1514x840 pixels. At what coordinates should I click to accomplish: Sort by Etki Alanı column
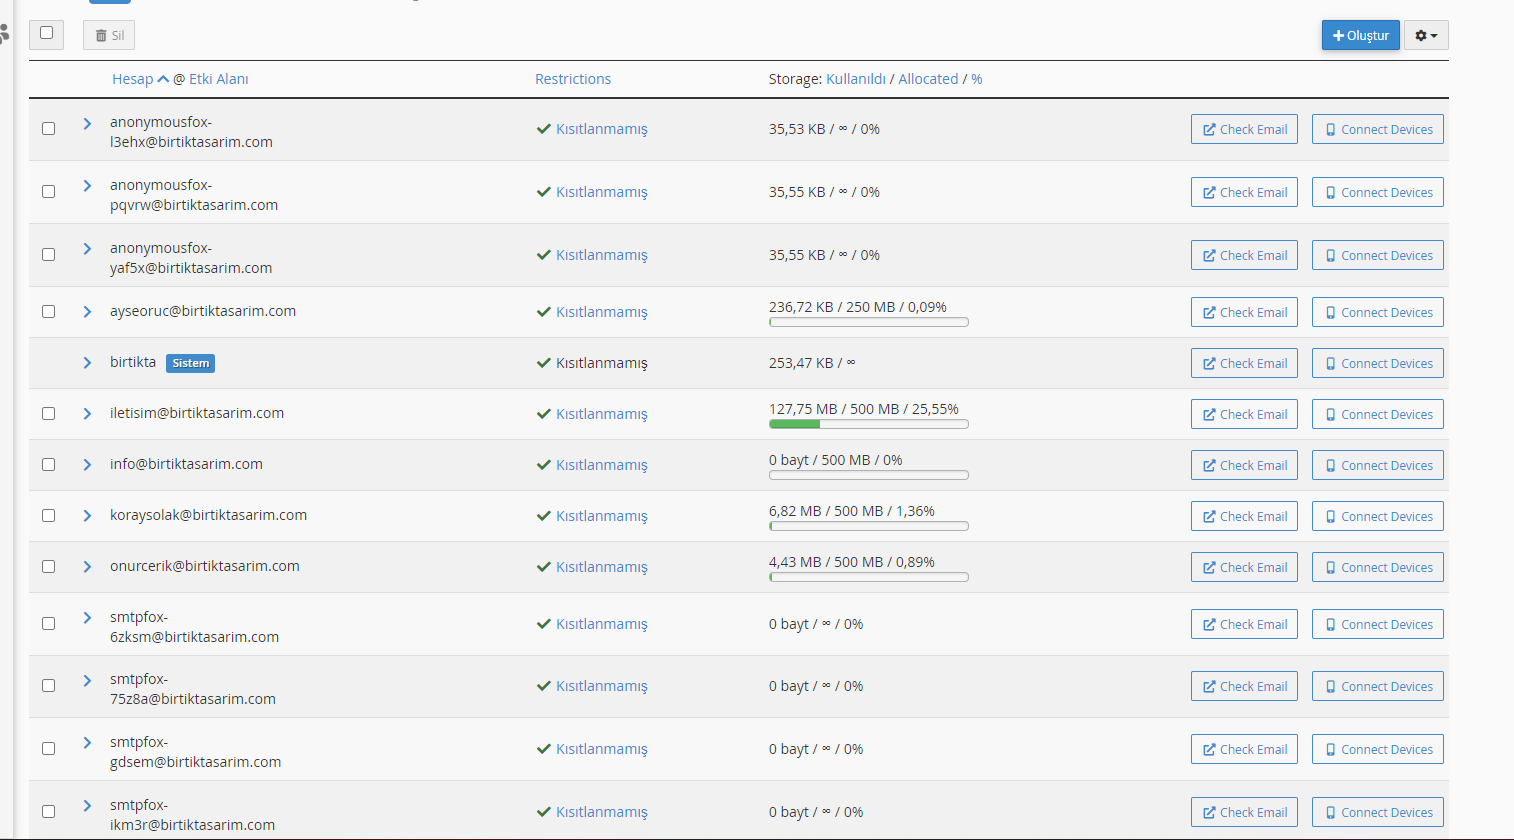tap(218, 79)
